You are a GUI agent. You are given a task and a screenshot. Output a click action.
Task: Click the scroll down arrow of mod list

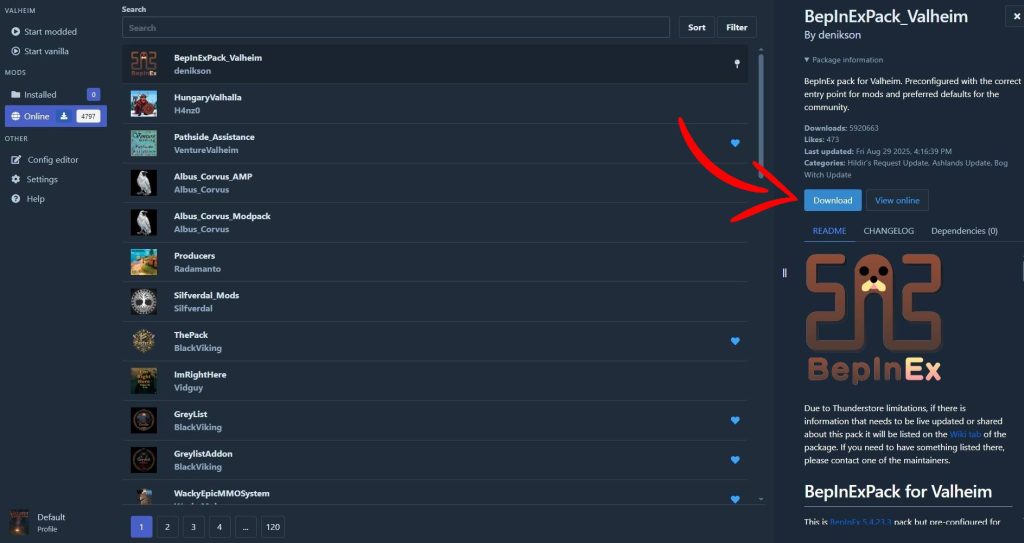(761, 499)
